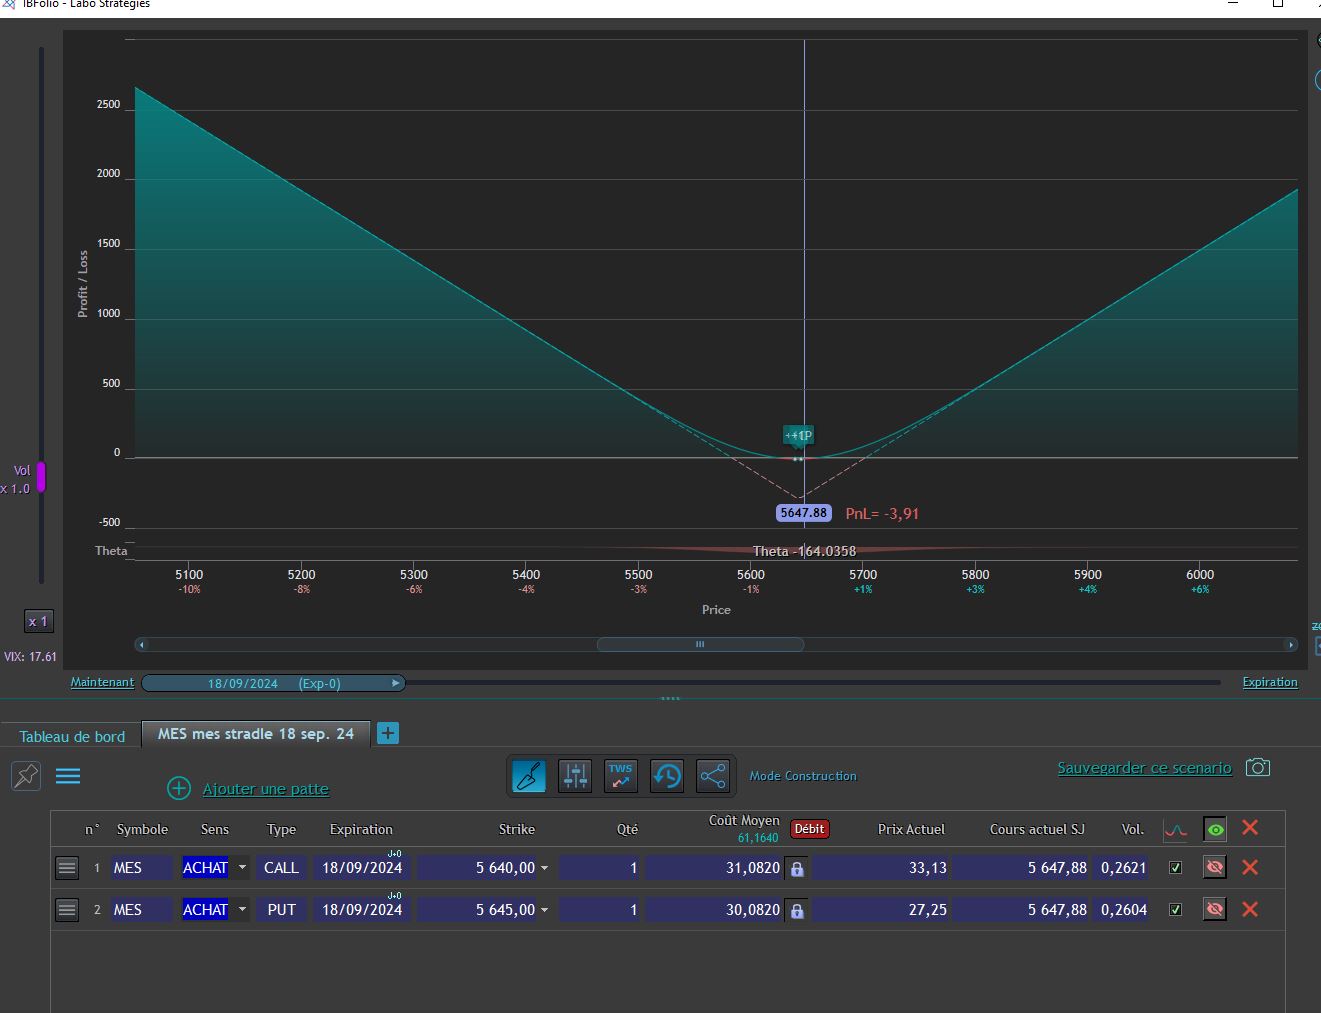Screen dimensions: 1321x1013
Task: Select the construction mode trowel icon
Action: coord(529,776)
